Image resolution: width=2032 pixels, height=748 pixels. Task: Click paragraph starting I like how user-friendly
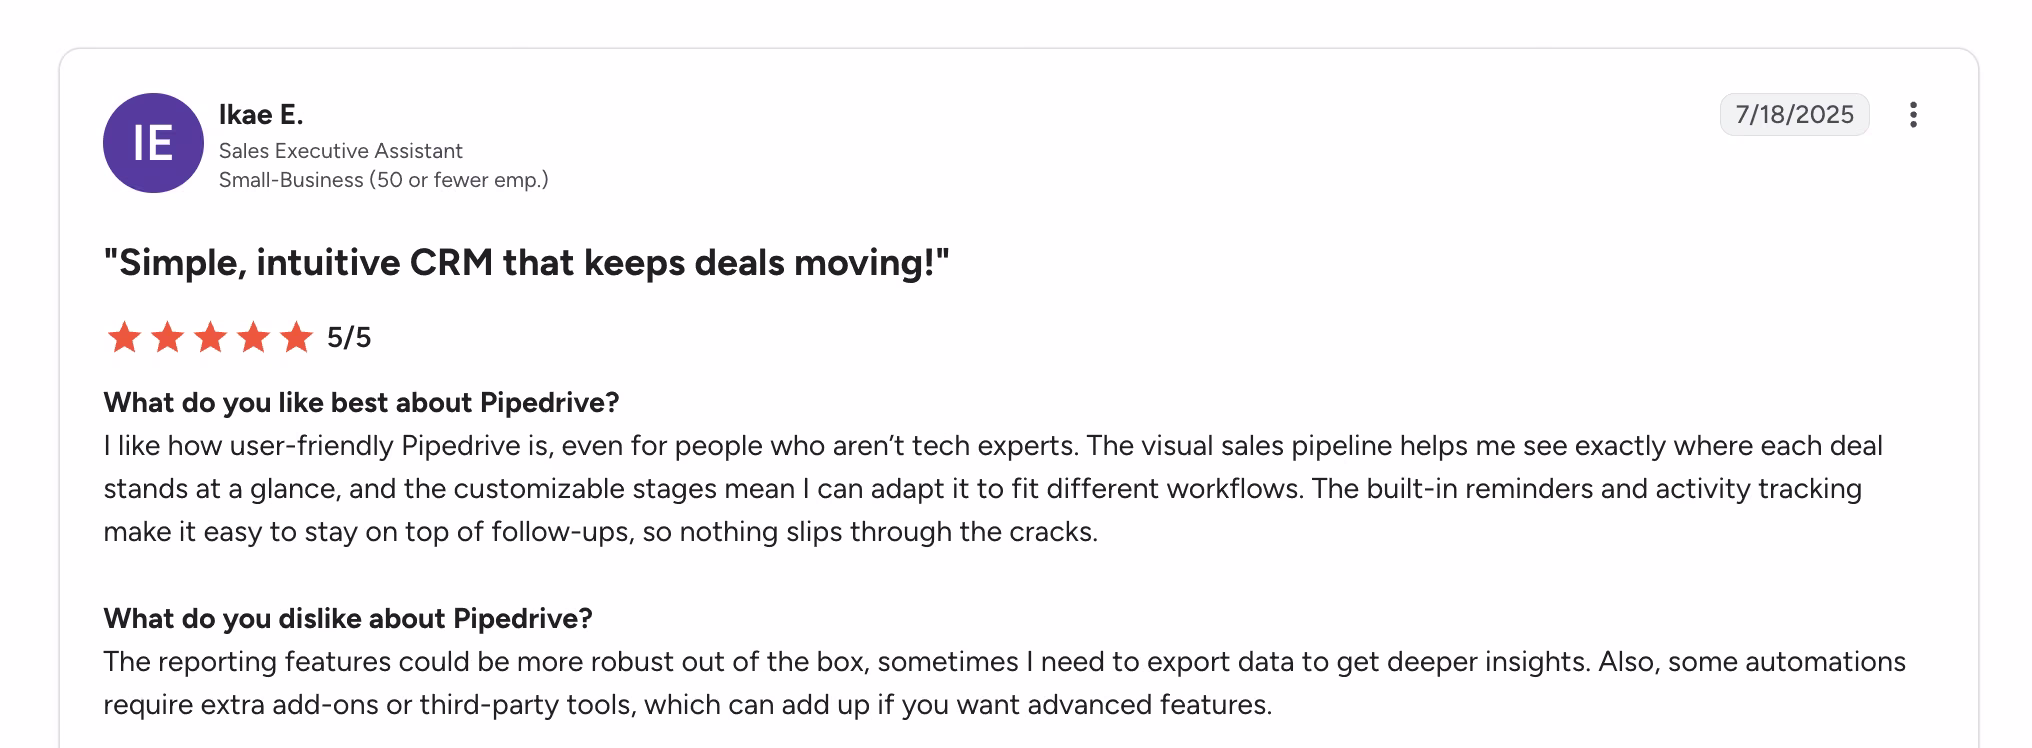pyautogui.click(x=993, y=488)
